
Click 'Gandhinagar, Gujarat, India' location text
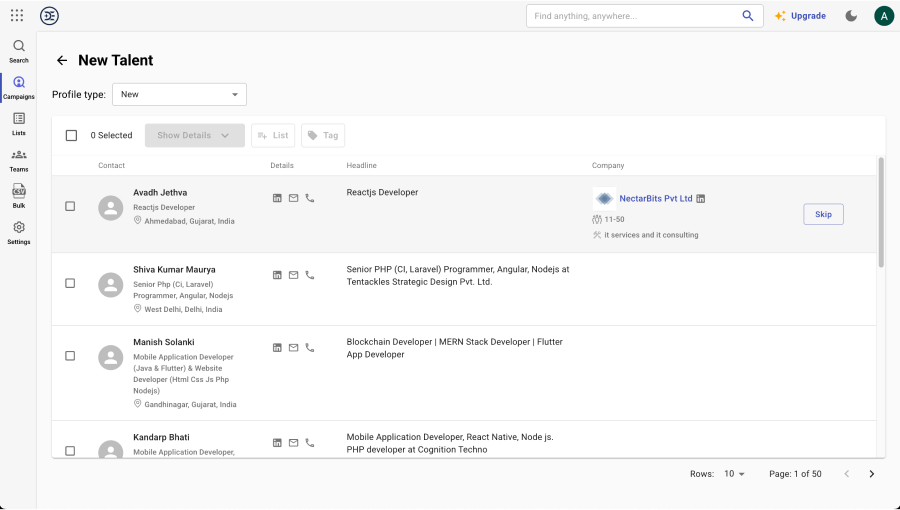pos(190,404)
